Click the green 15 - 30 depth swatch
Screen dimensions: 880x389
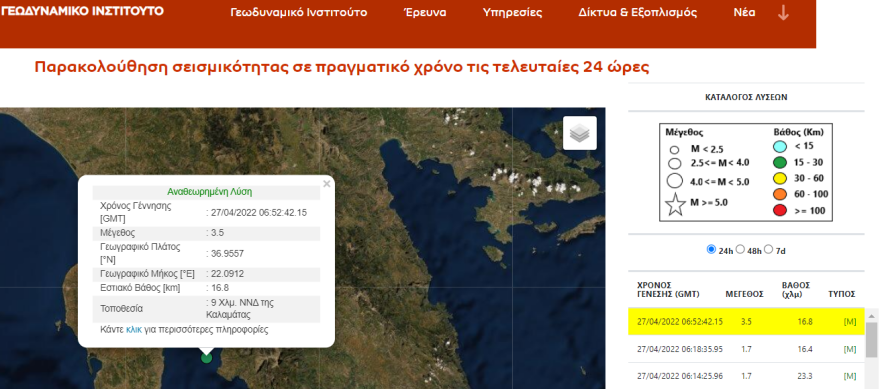[781, 163]
